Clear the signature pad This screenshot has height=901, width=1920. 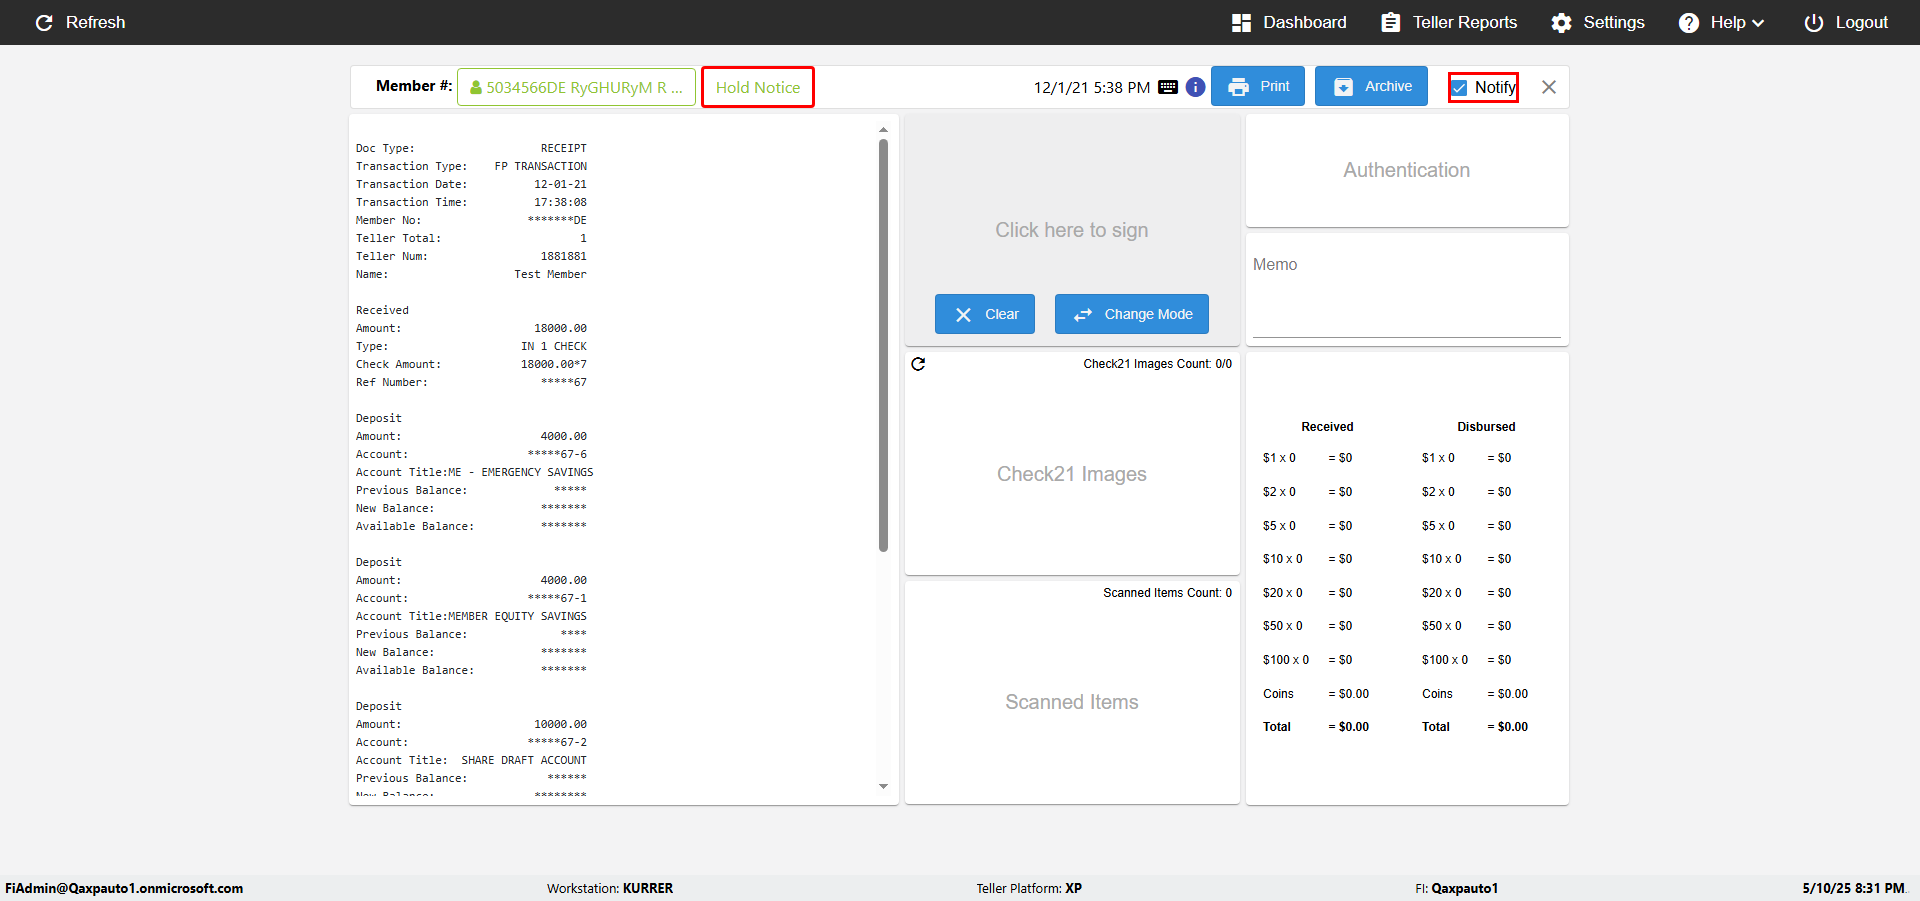coord(985,314)
